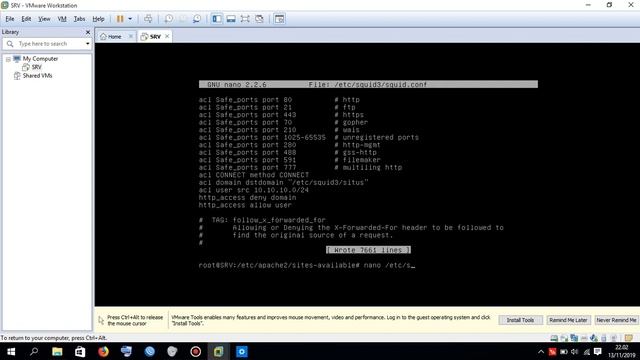Launch Firefox from the taskbar

pyautogui.click(x=103, y=351)
